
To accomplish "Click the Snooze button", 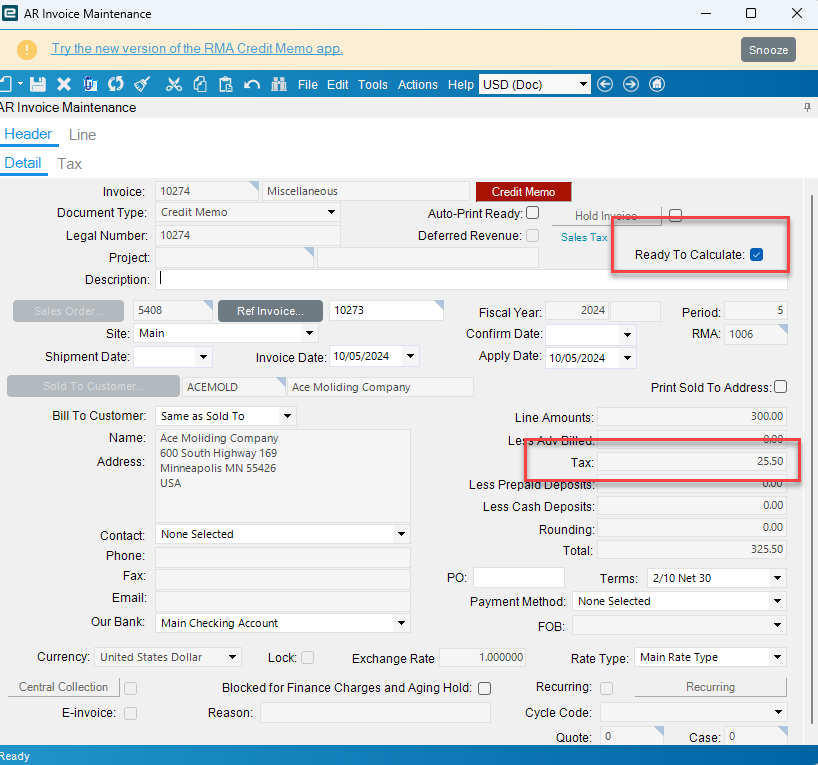I will coord(768,49).
